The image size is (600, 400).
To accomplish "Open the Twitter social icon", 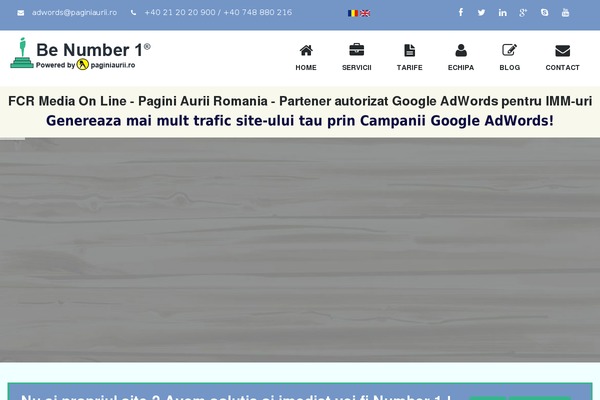I will pyautogui.click(x=481, y=13).
